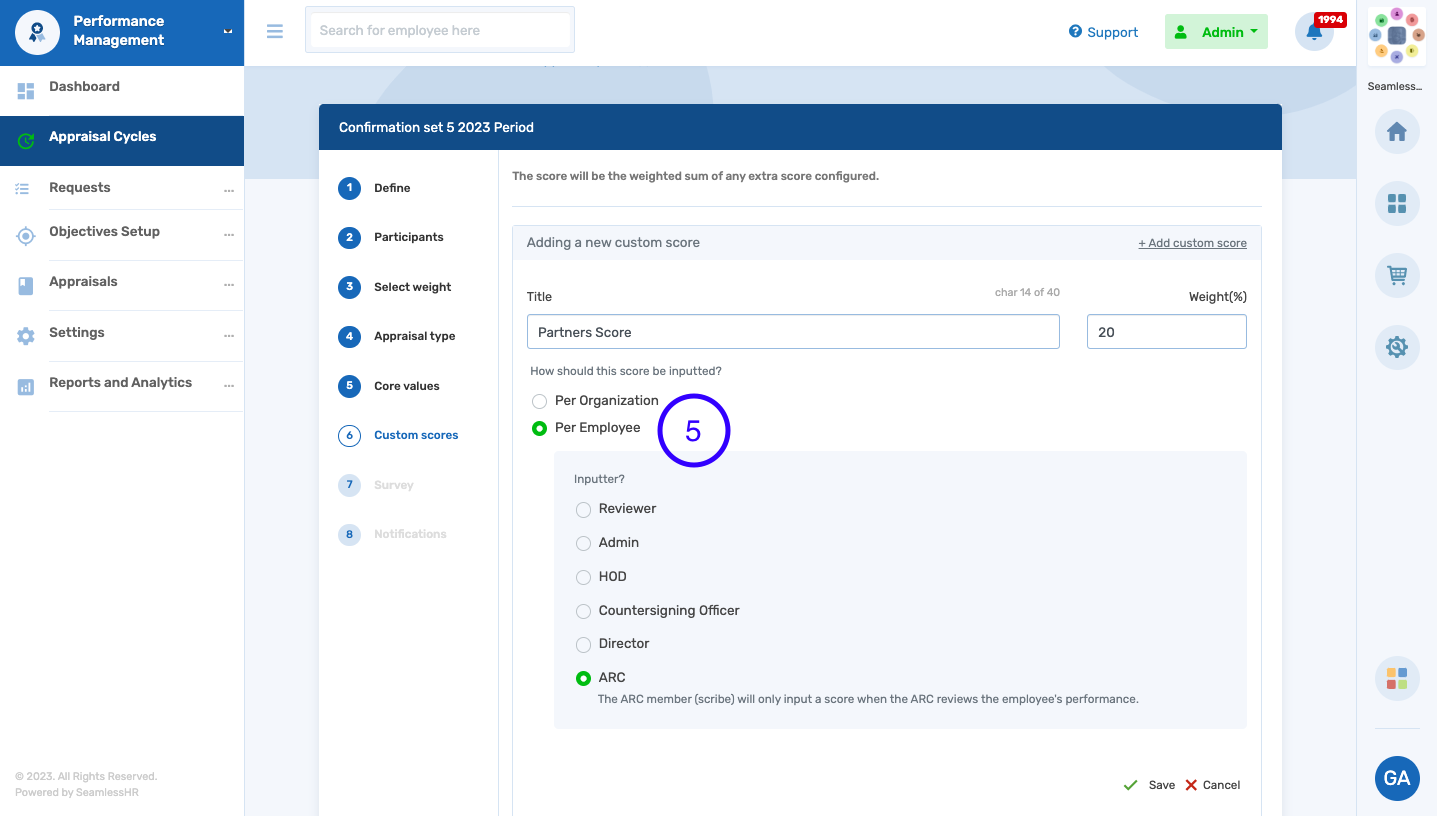The image size is (1437, 816).
Task: Expand the Appraisals submenu ellipsis
Action: (230, 285)
